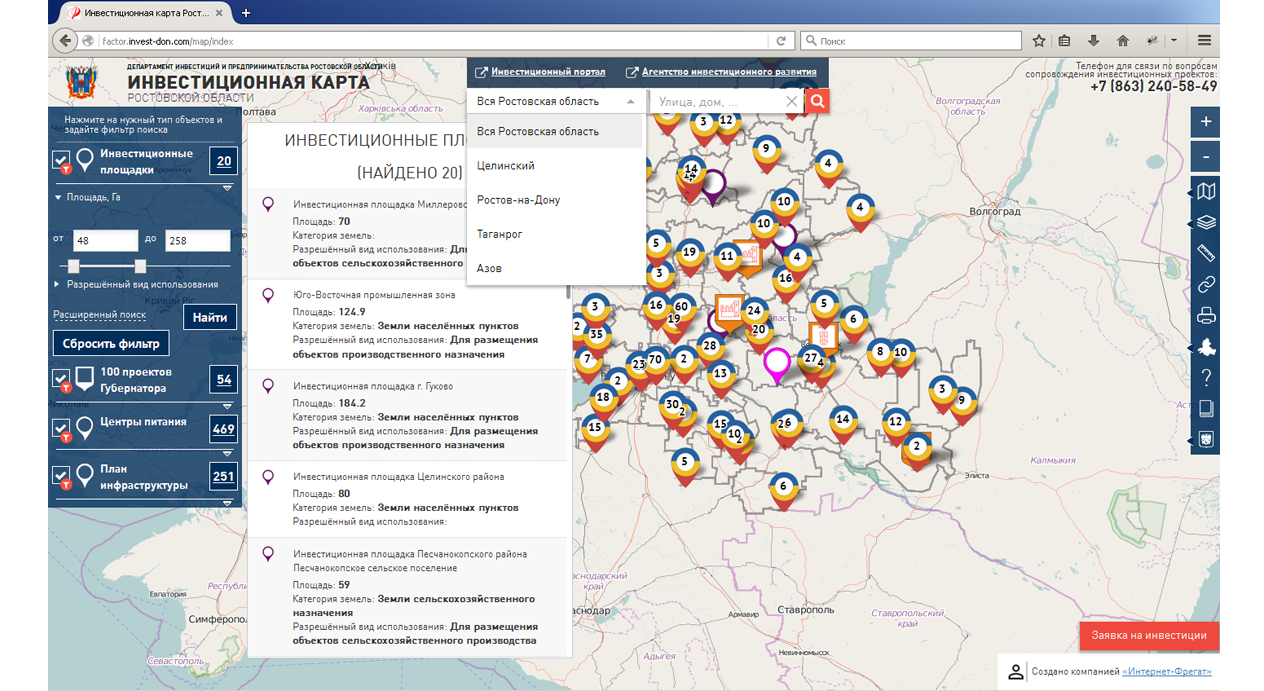The image size is (1264, 691).
Task: Open Инвестиционный портал link
Action: [548, 72]
